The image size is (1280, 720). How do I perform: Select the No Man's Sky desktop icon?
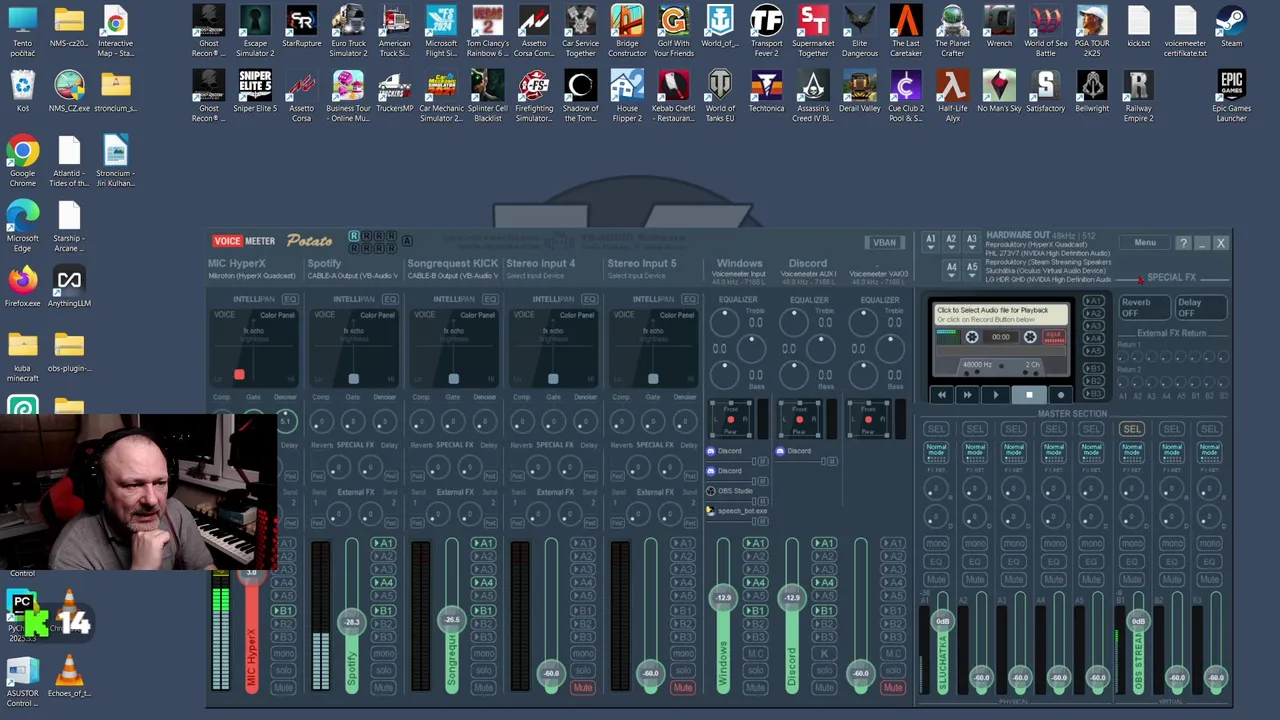pyautogui.click(x=999, y=92)
